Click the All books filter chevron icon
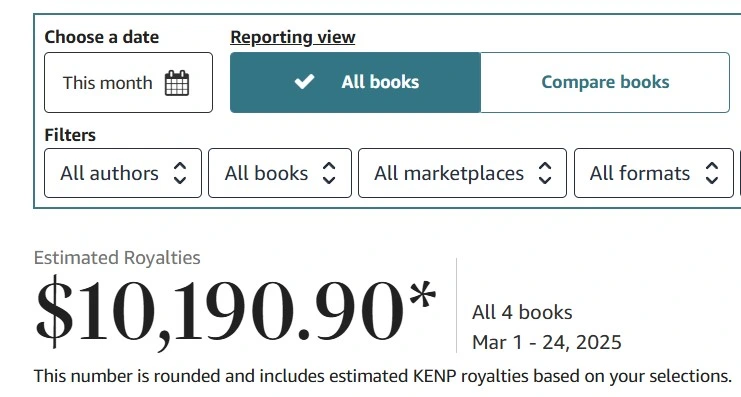Image resolution: width=741 pixels, height=397 pixels. click(329, 173)
